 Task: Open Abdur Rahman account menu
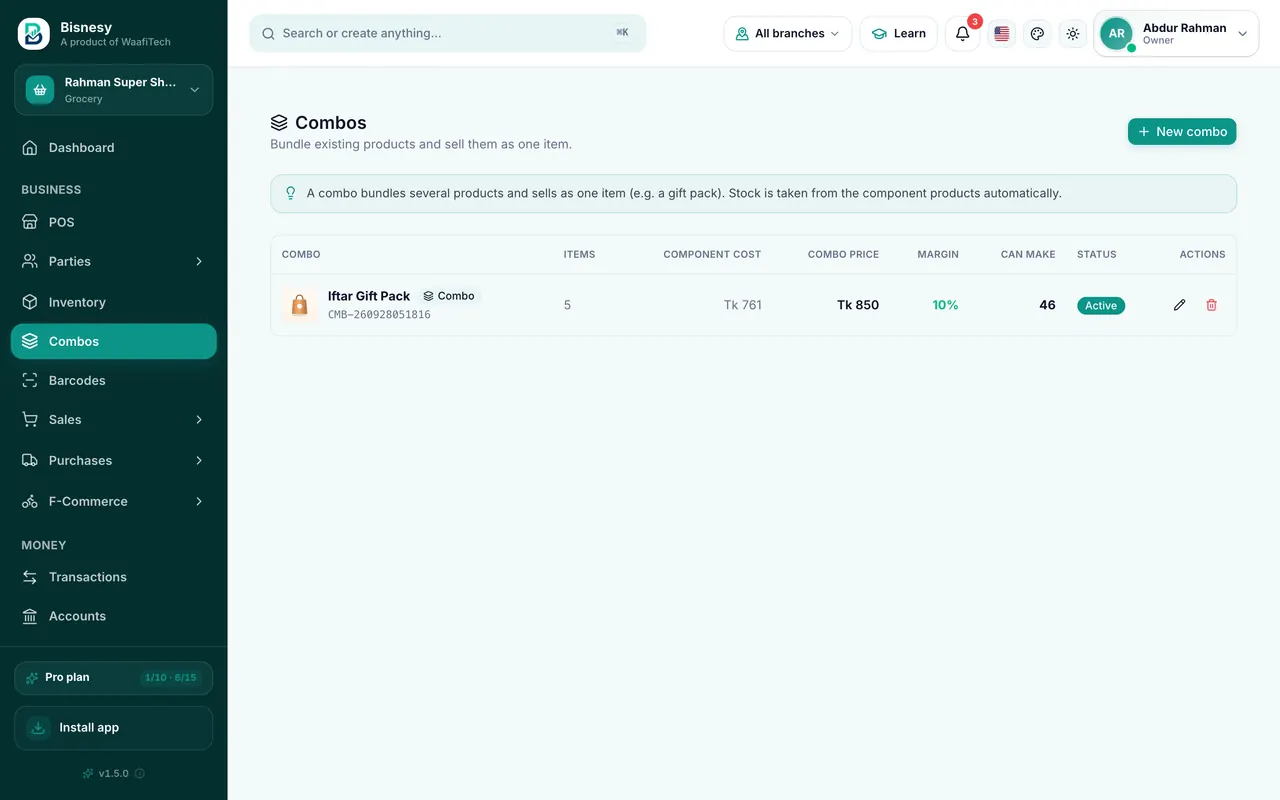click(x=1176, y=34)
